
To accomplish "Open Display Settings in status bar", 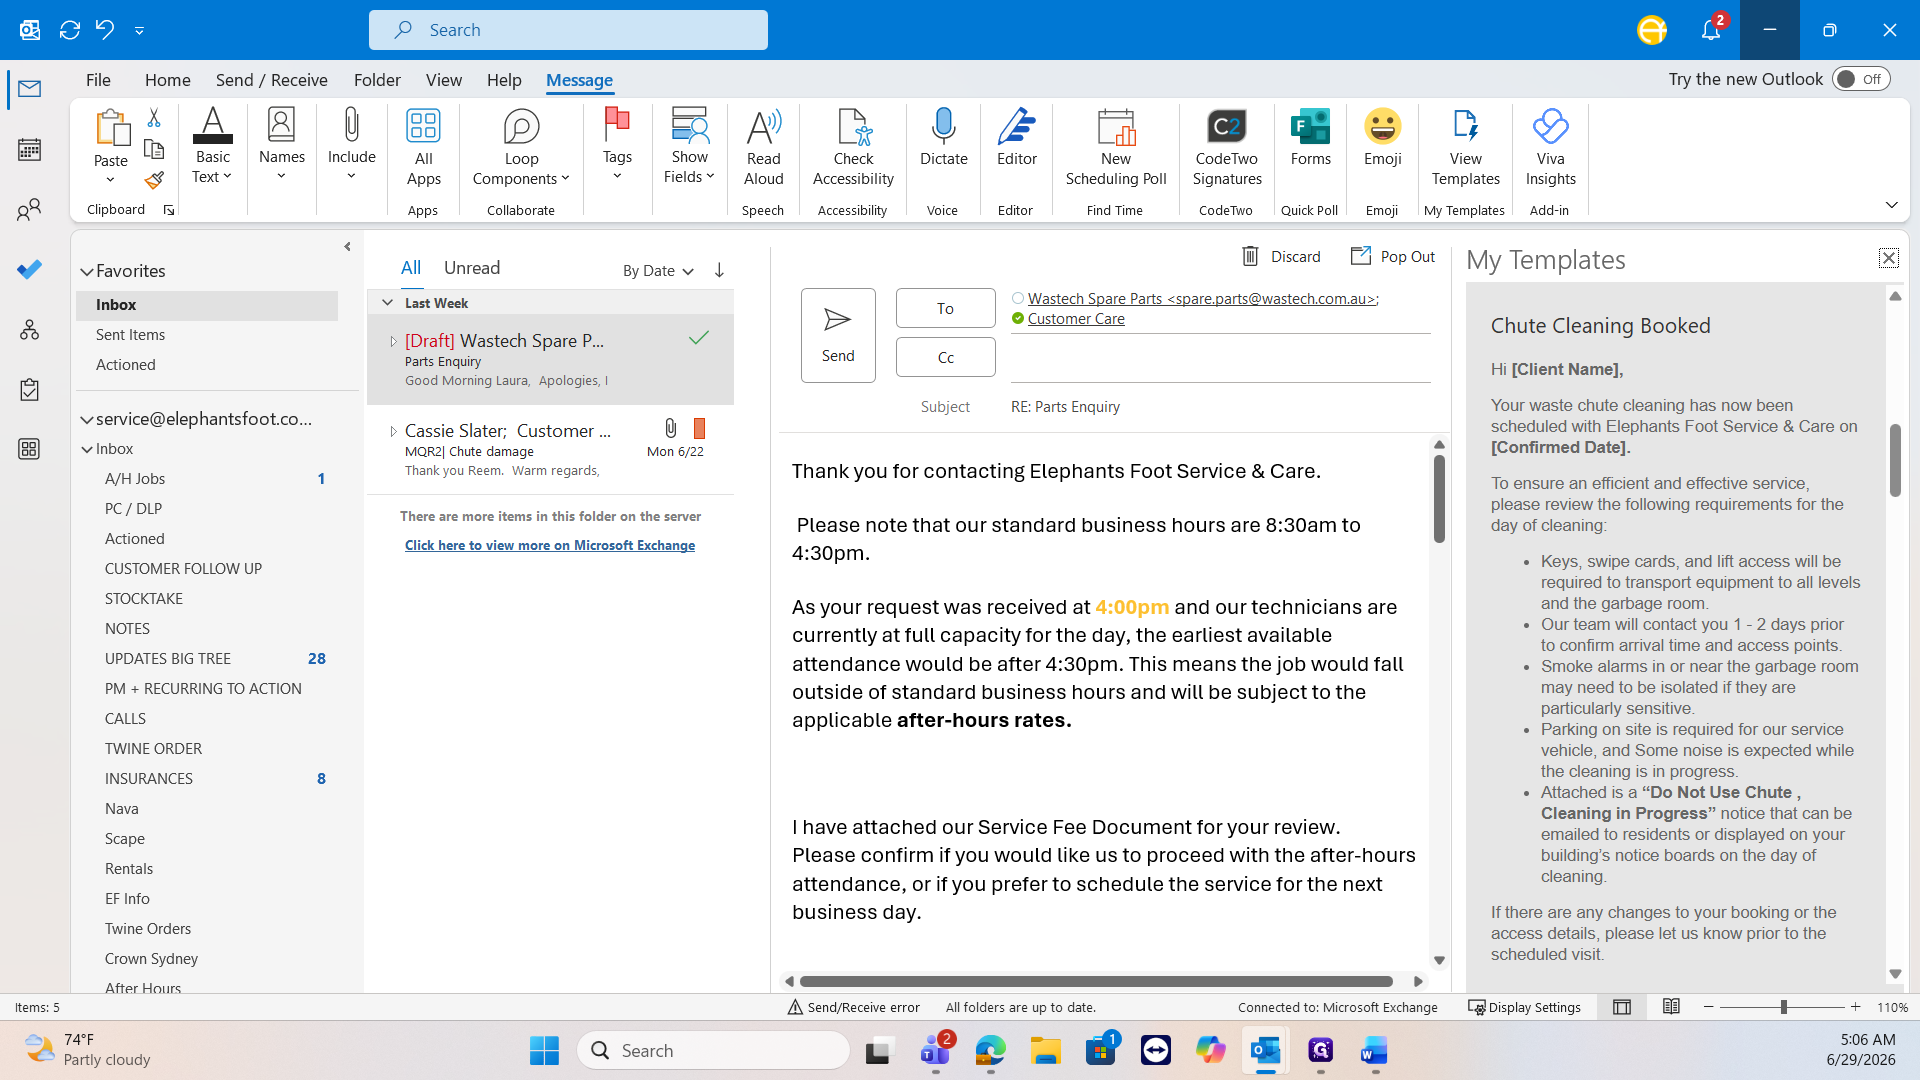I will pos(1524,1007).
